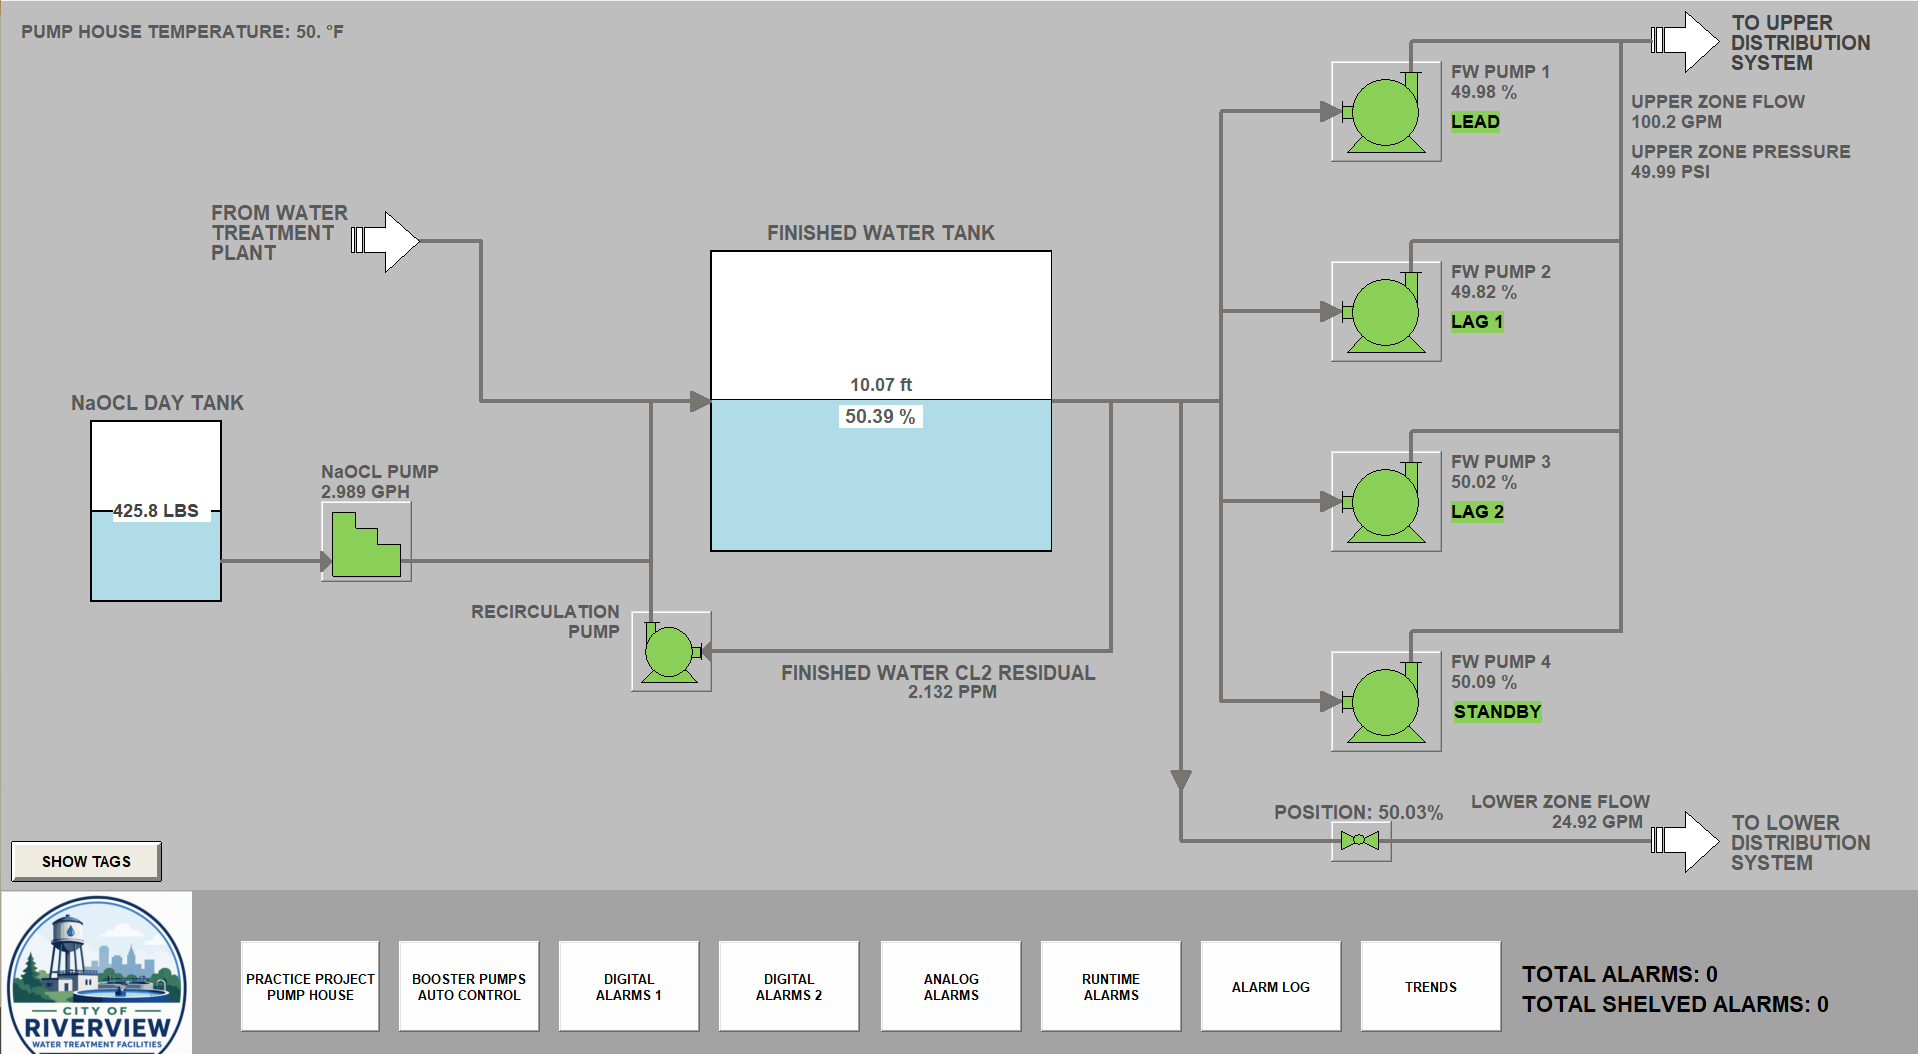Click FW Pump 3 speed 50.02 %
This screenshot has width=1918, height=1054.
[x=1484, y=482]
